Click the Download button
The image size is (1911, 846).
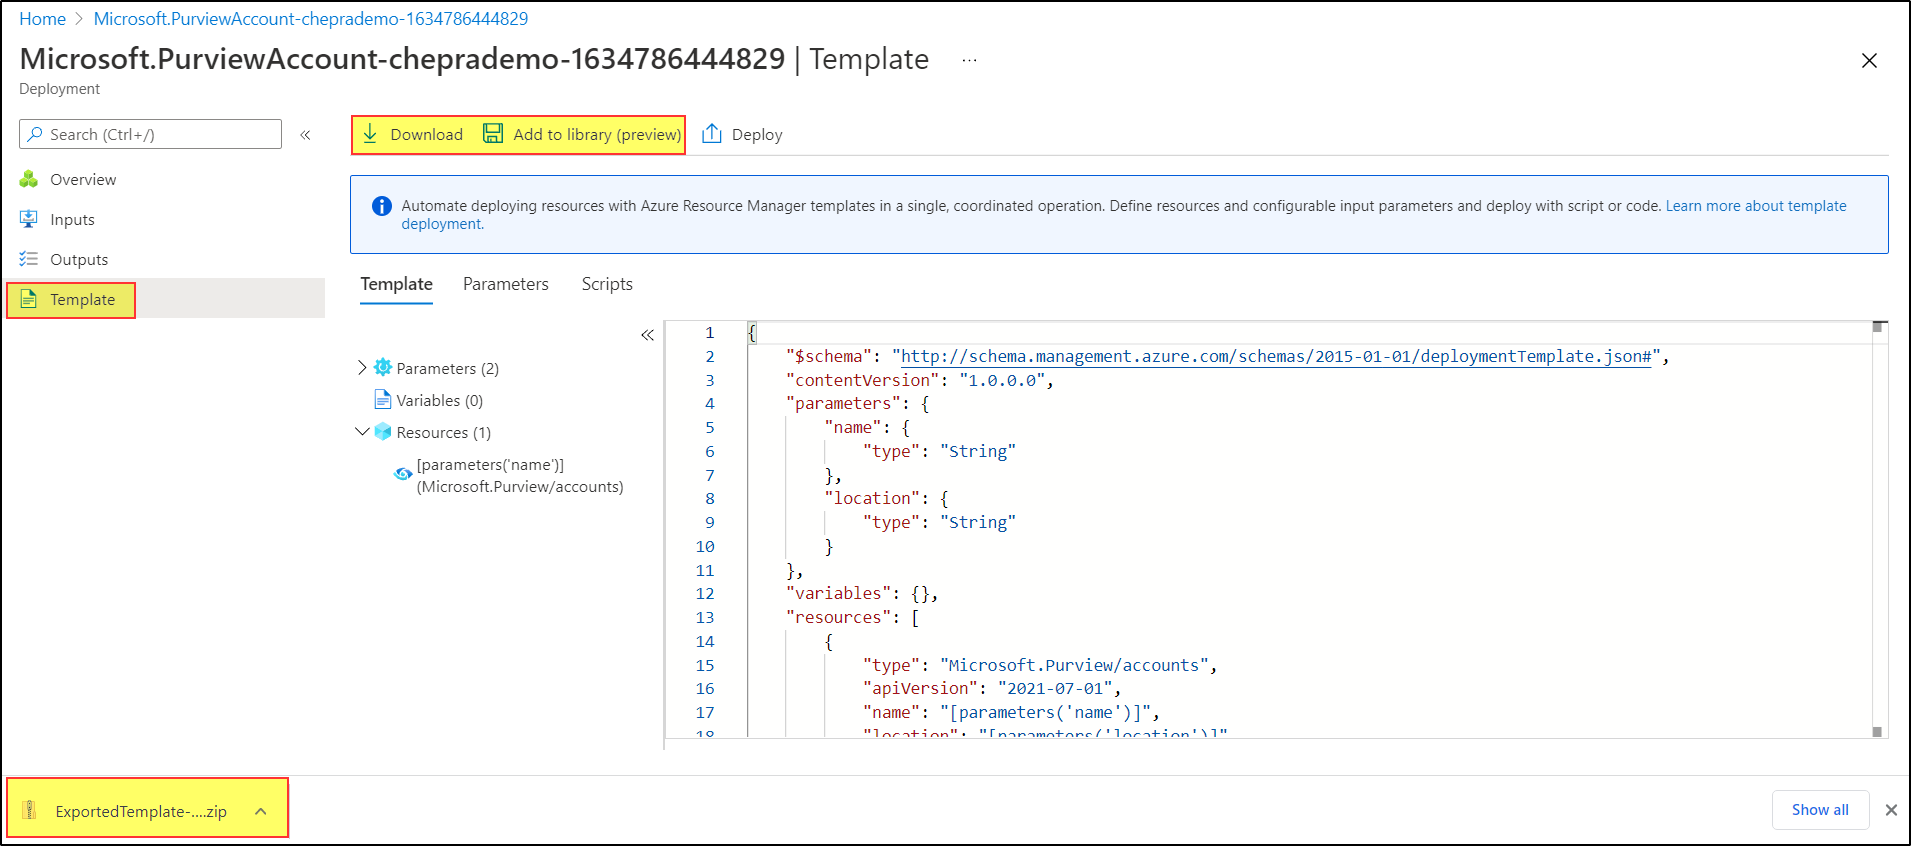pyautogui.click(x=413, y=134)
